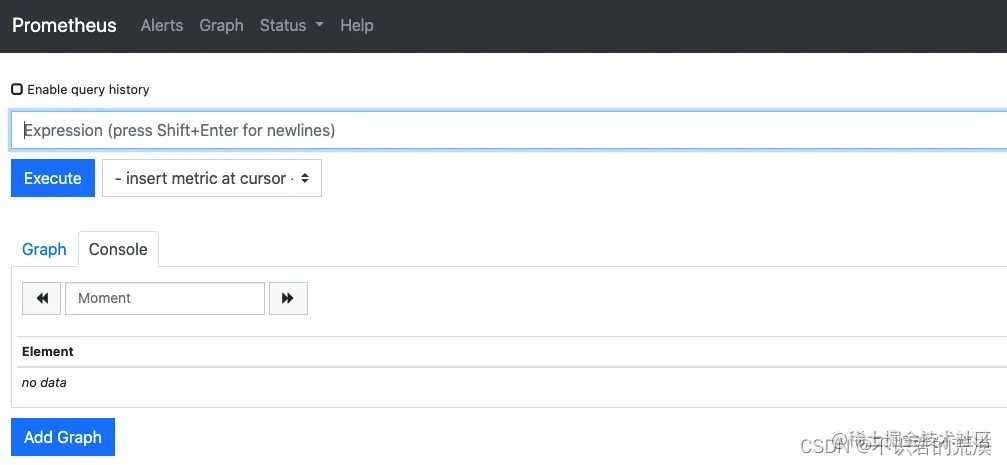Step evaluation time backward with rewind icon
Screen dimensions: 1007x465
pyautogui.click(x=42, y=298)
